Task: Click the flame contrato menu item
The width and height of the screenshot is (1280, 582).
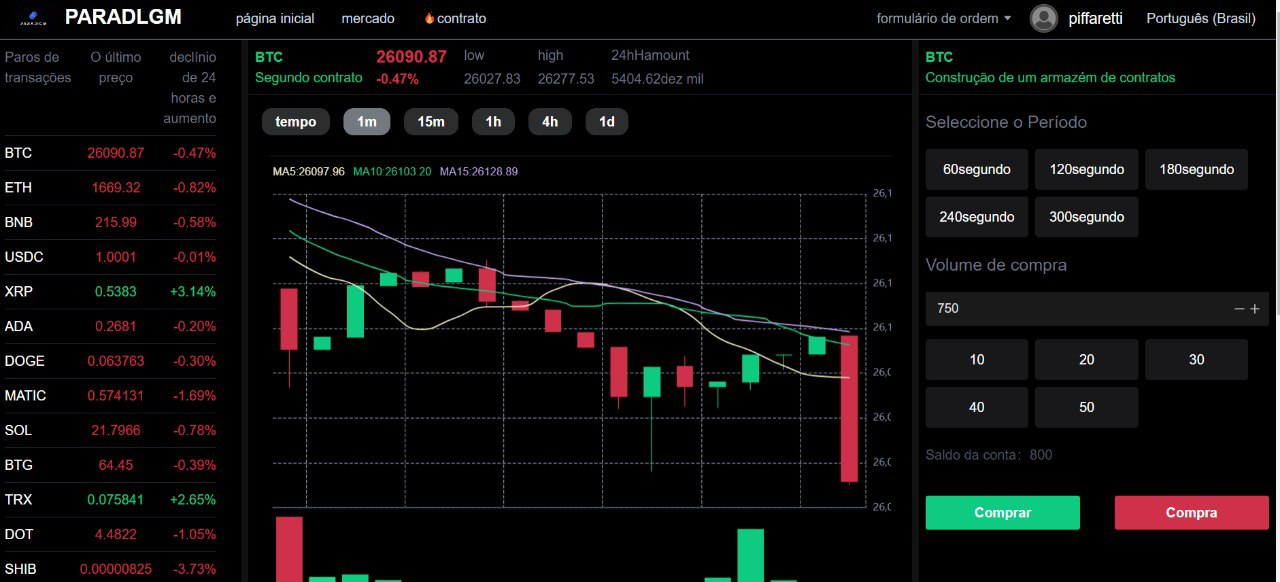Action: [455, 18]
